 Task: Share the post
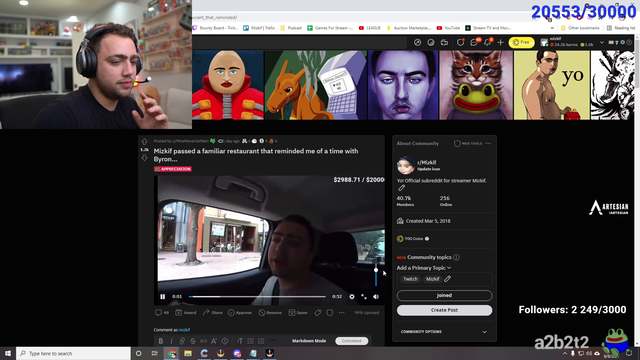213,313
